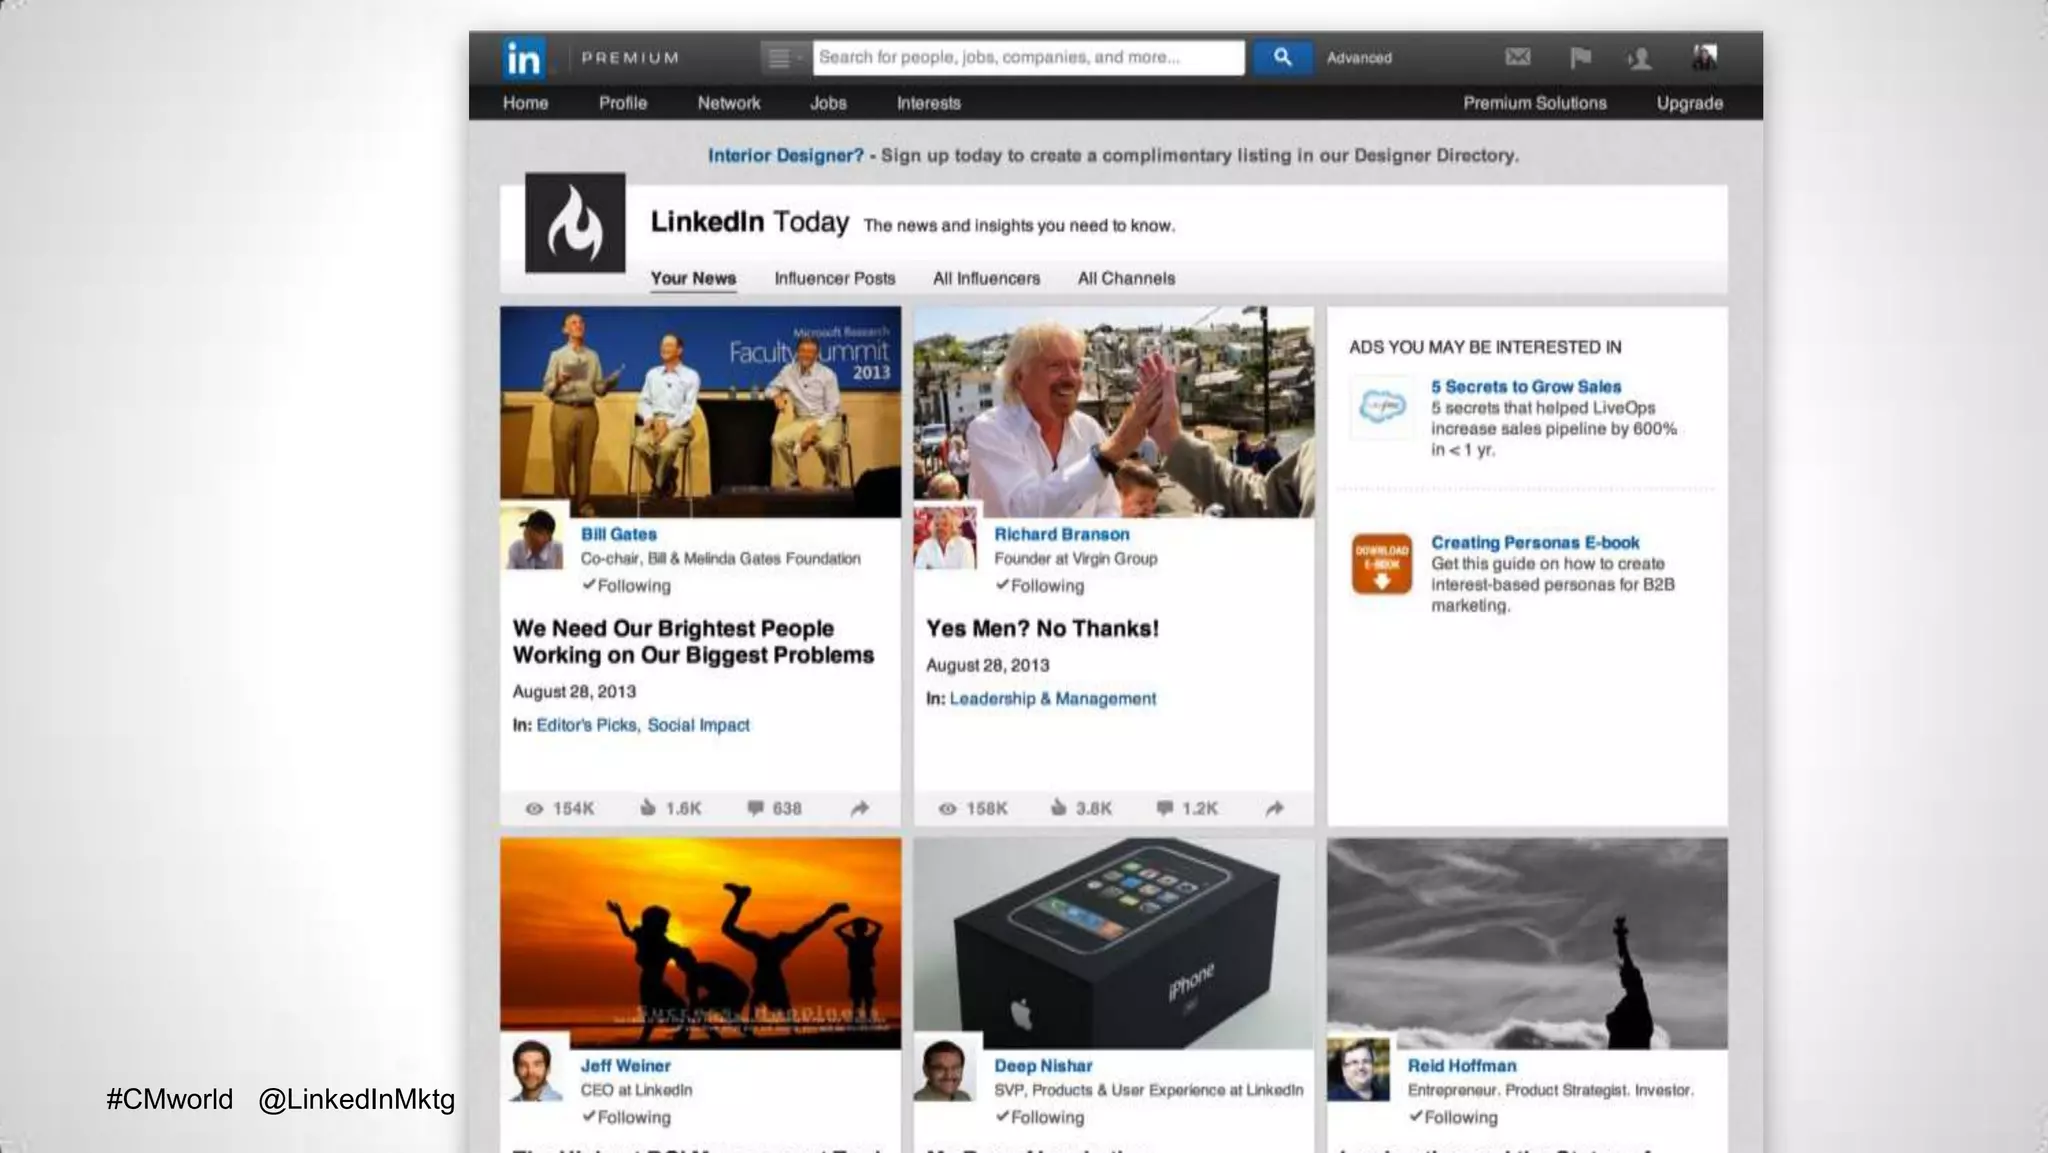Switch to the Influencer Posts tab
The width and height of the screenshot is (2048, 1153).
pos(834,279)
